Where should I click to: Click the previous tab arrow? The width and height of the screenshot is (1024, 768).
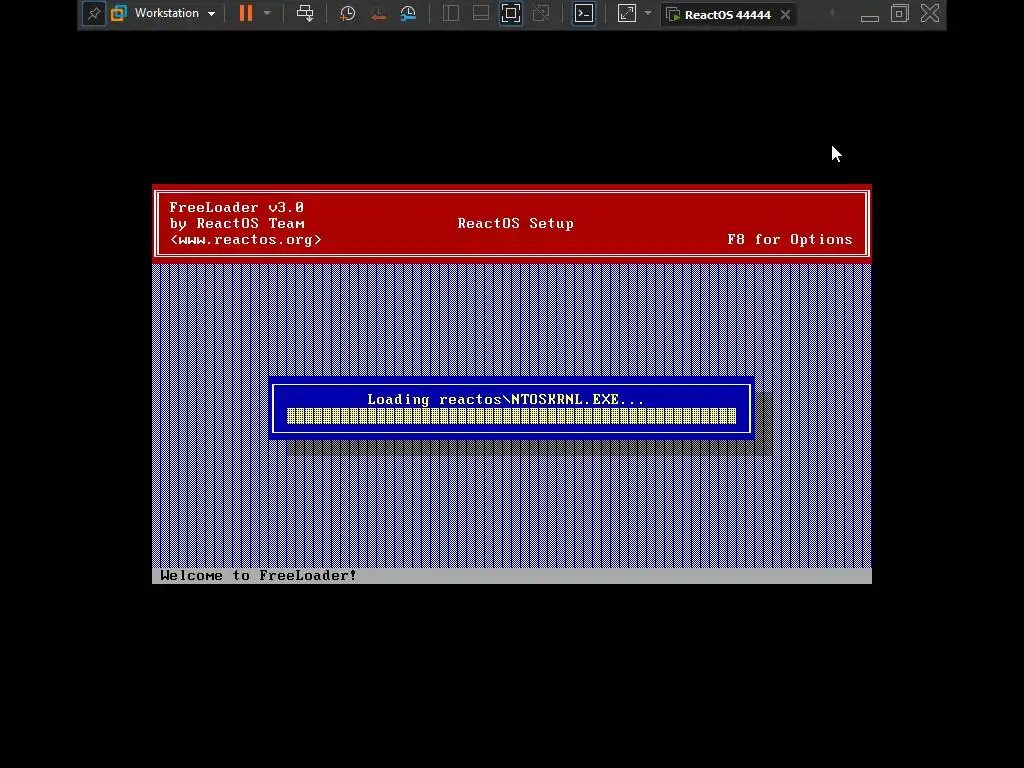coord(831,12)
